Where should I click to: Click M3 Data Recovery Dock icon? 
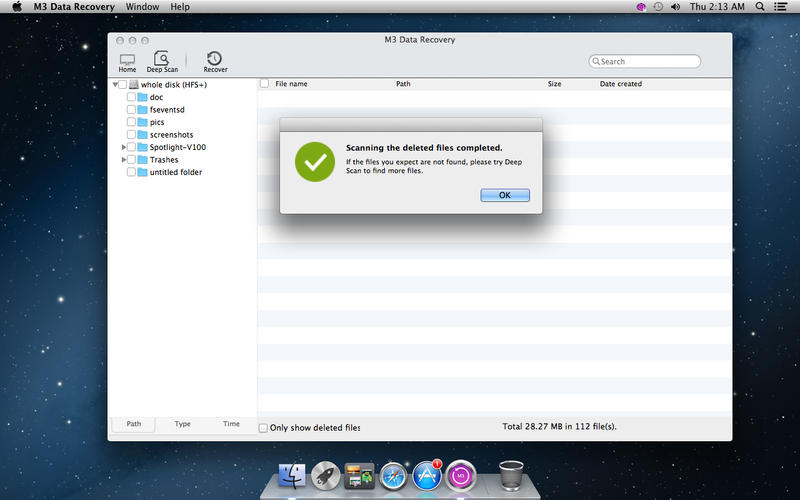pyautogui.click(x=461, y=476)
